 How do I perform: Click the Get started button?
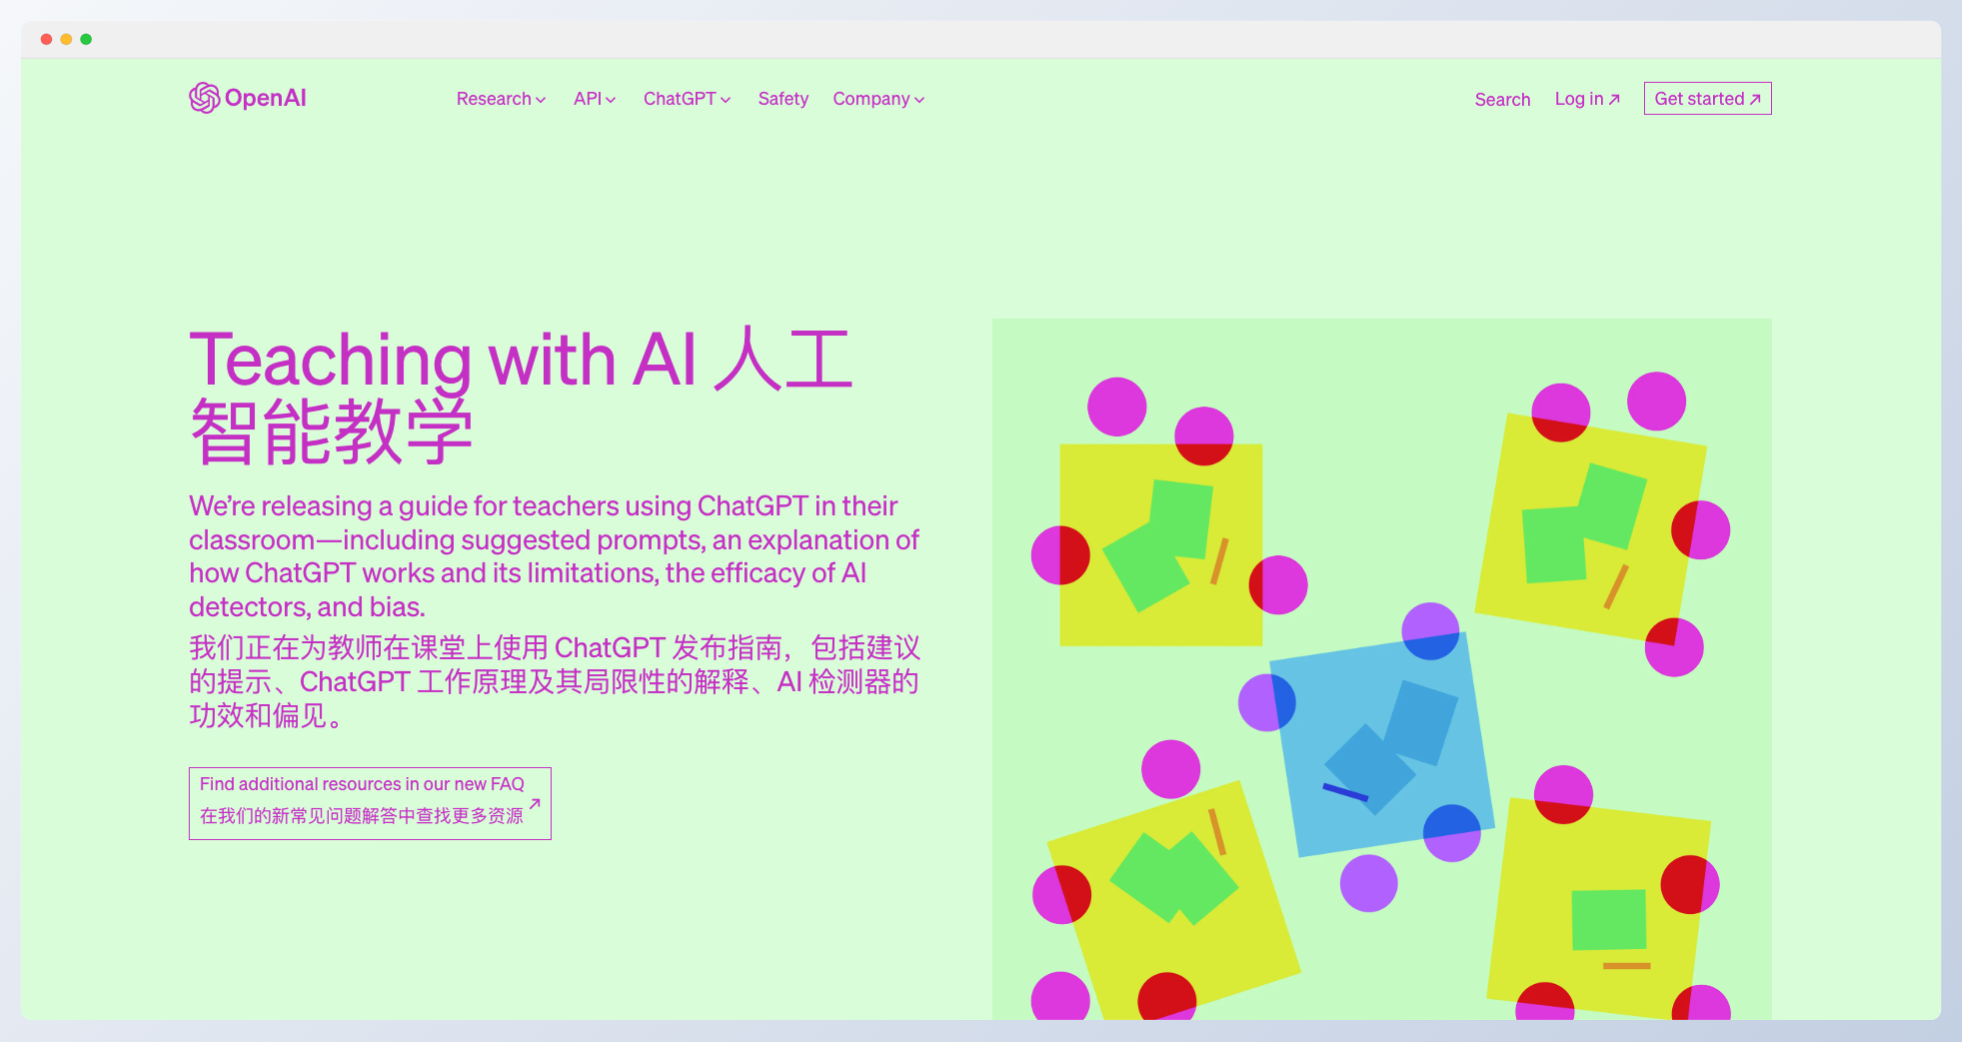[x=1707, y=98]
